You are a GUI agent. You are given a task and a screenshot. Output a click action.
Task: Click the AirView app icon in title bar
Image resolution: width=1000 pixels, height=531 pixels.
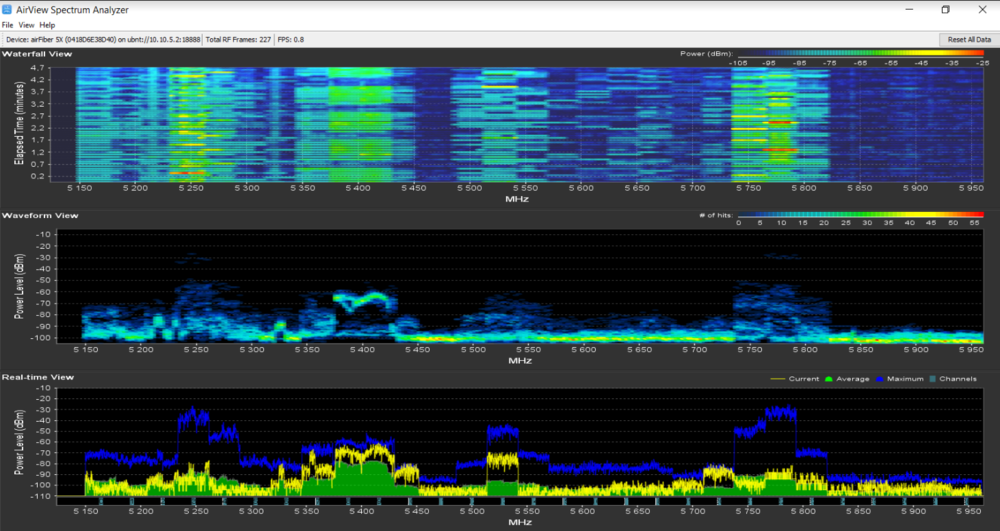(x=8, y=8)
